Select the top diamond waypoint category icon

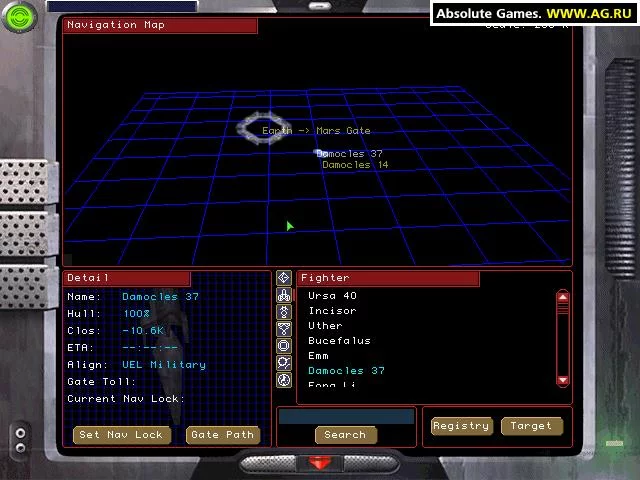[x=284, y=278]
